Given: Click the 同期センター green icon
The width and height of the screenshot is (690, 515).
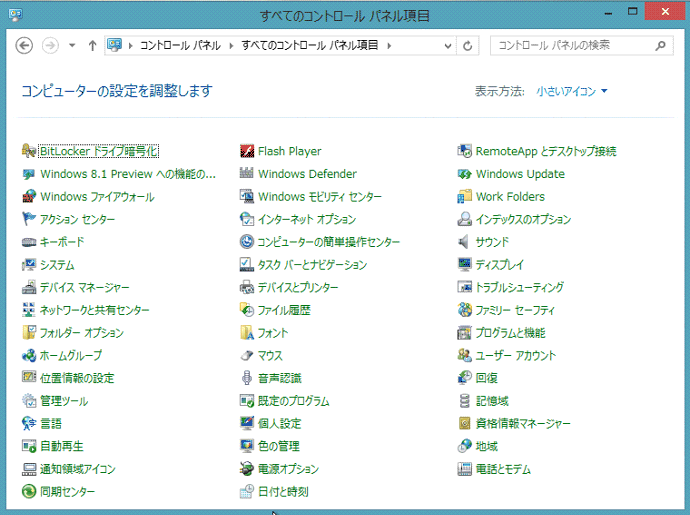Looking at the screenshot, I should 29,491.
